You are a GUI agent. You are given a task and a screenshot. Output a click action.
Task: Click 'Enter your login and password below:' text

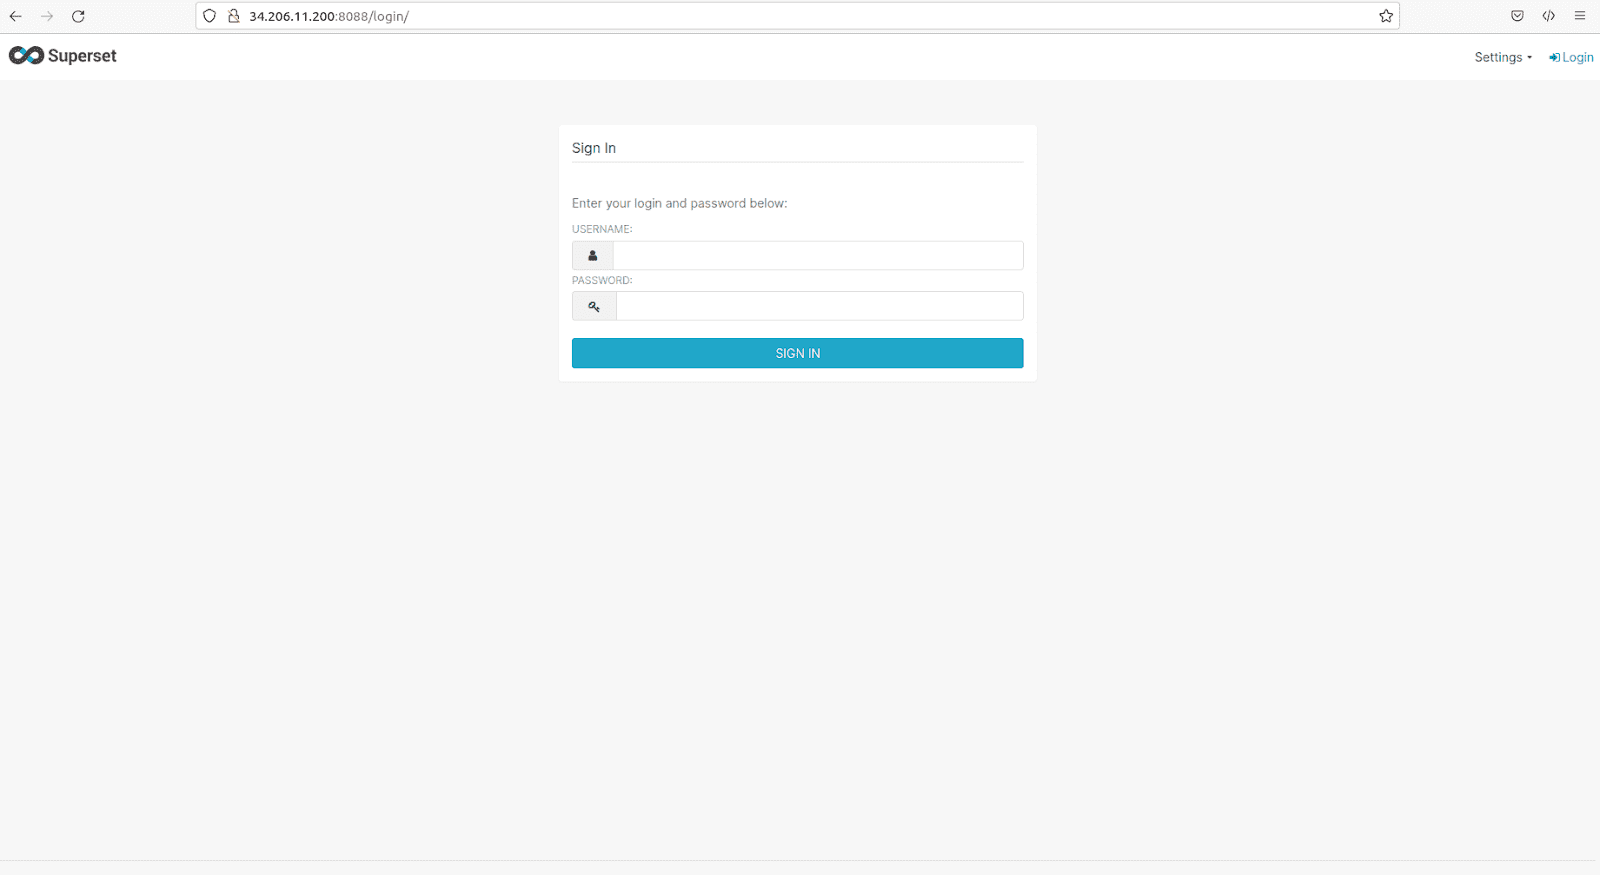coord(680,203)
